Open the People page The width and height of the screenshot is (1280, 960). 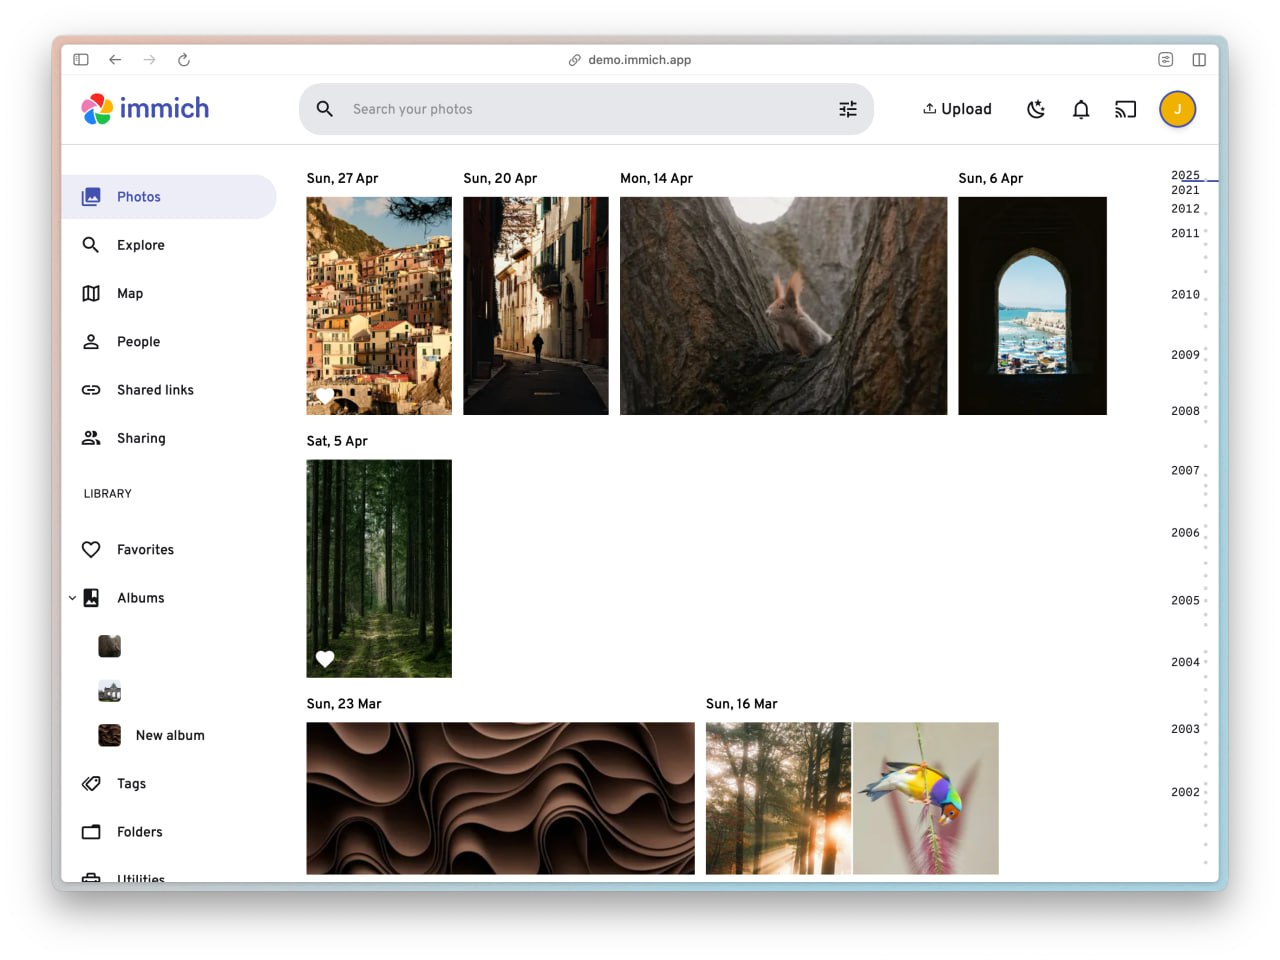point(139,341)
